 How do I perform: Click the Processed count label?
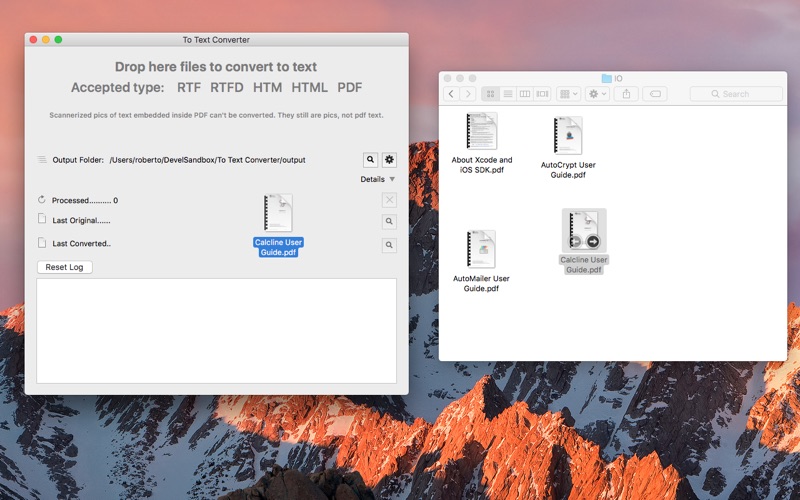point(85,200)
